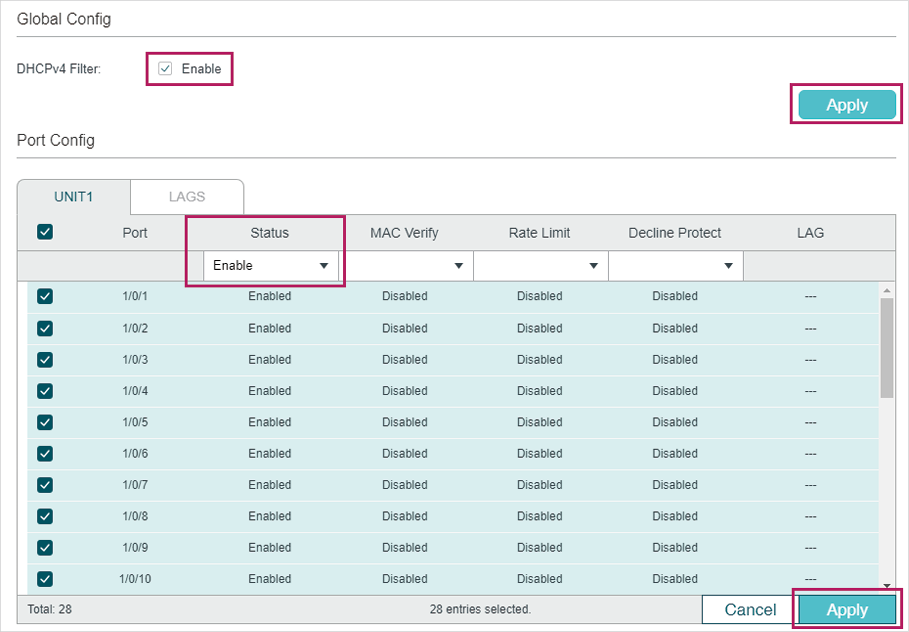Uncheck the checkbox for port 1/0/10
This screenshot has width=909, height=632.
[45, 579]
